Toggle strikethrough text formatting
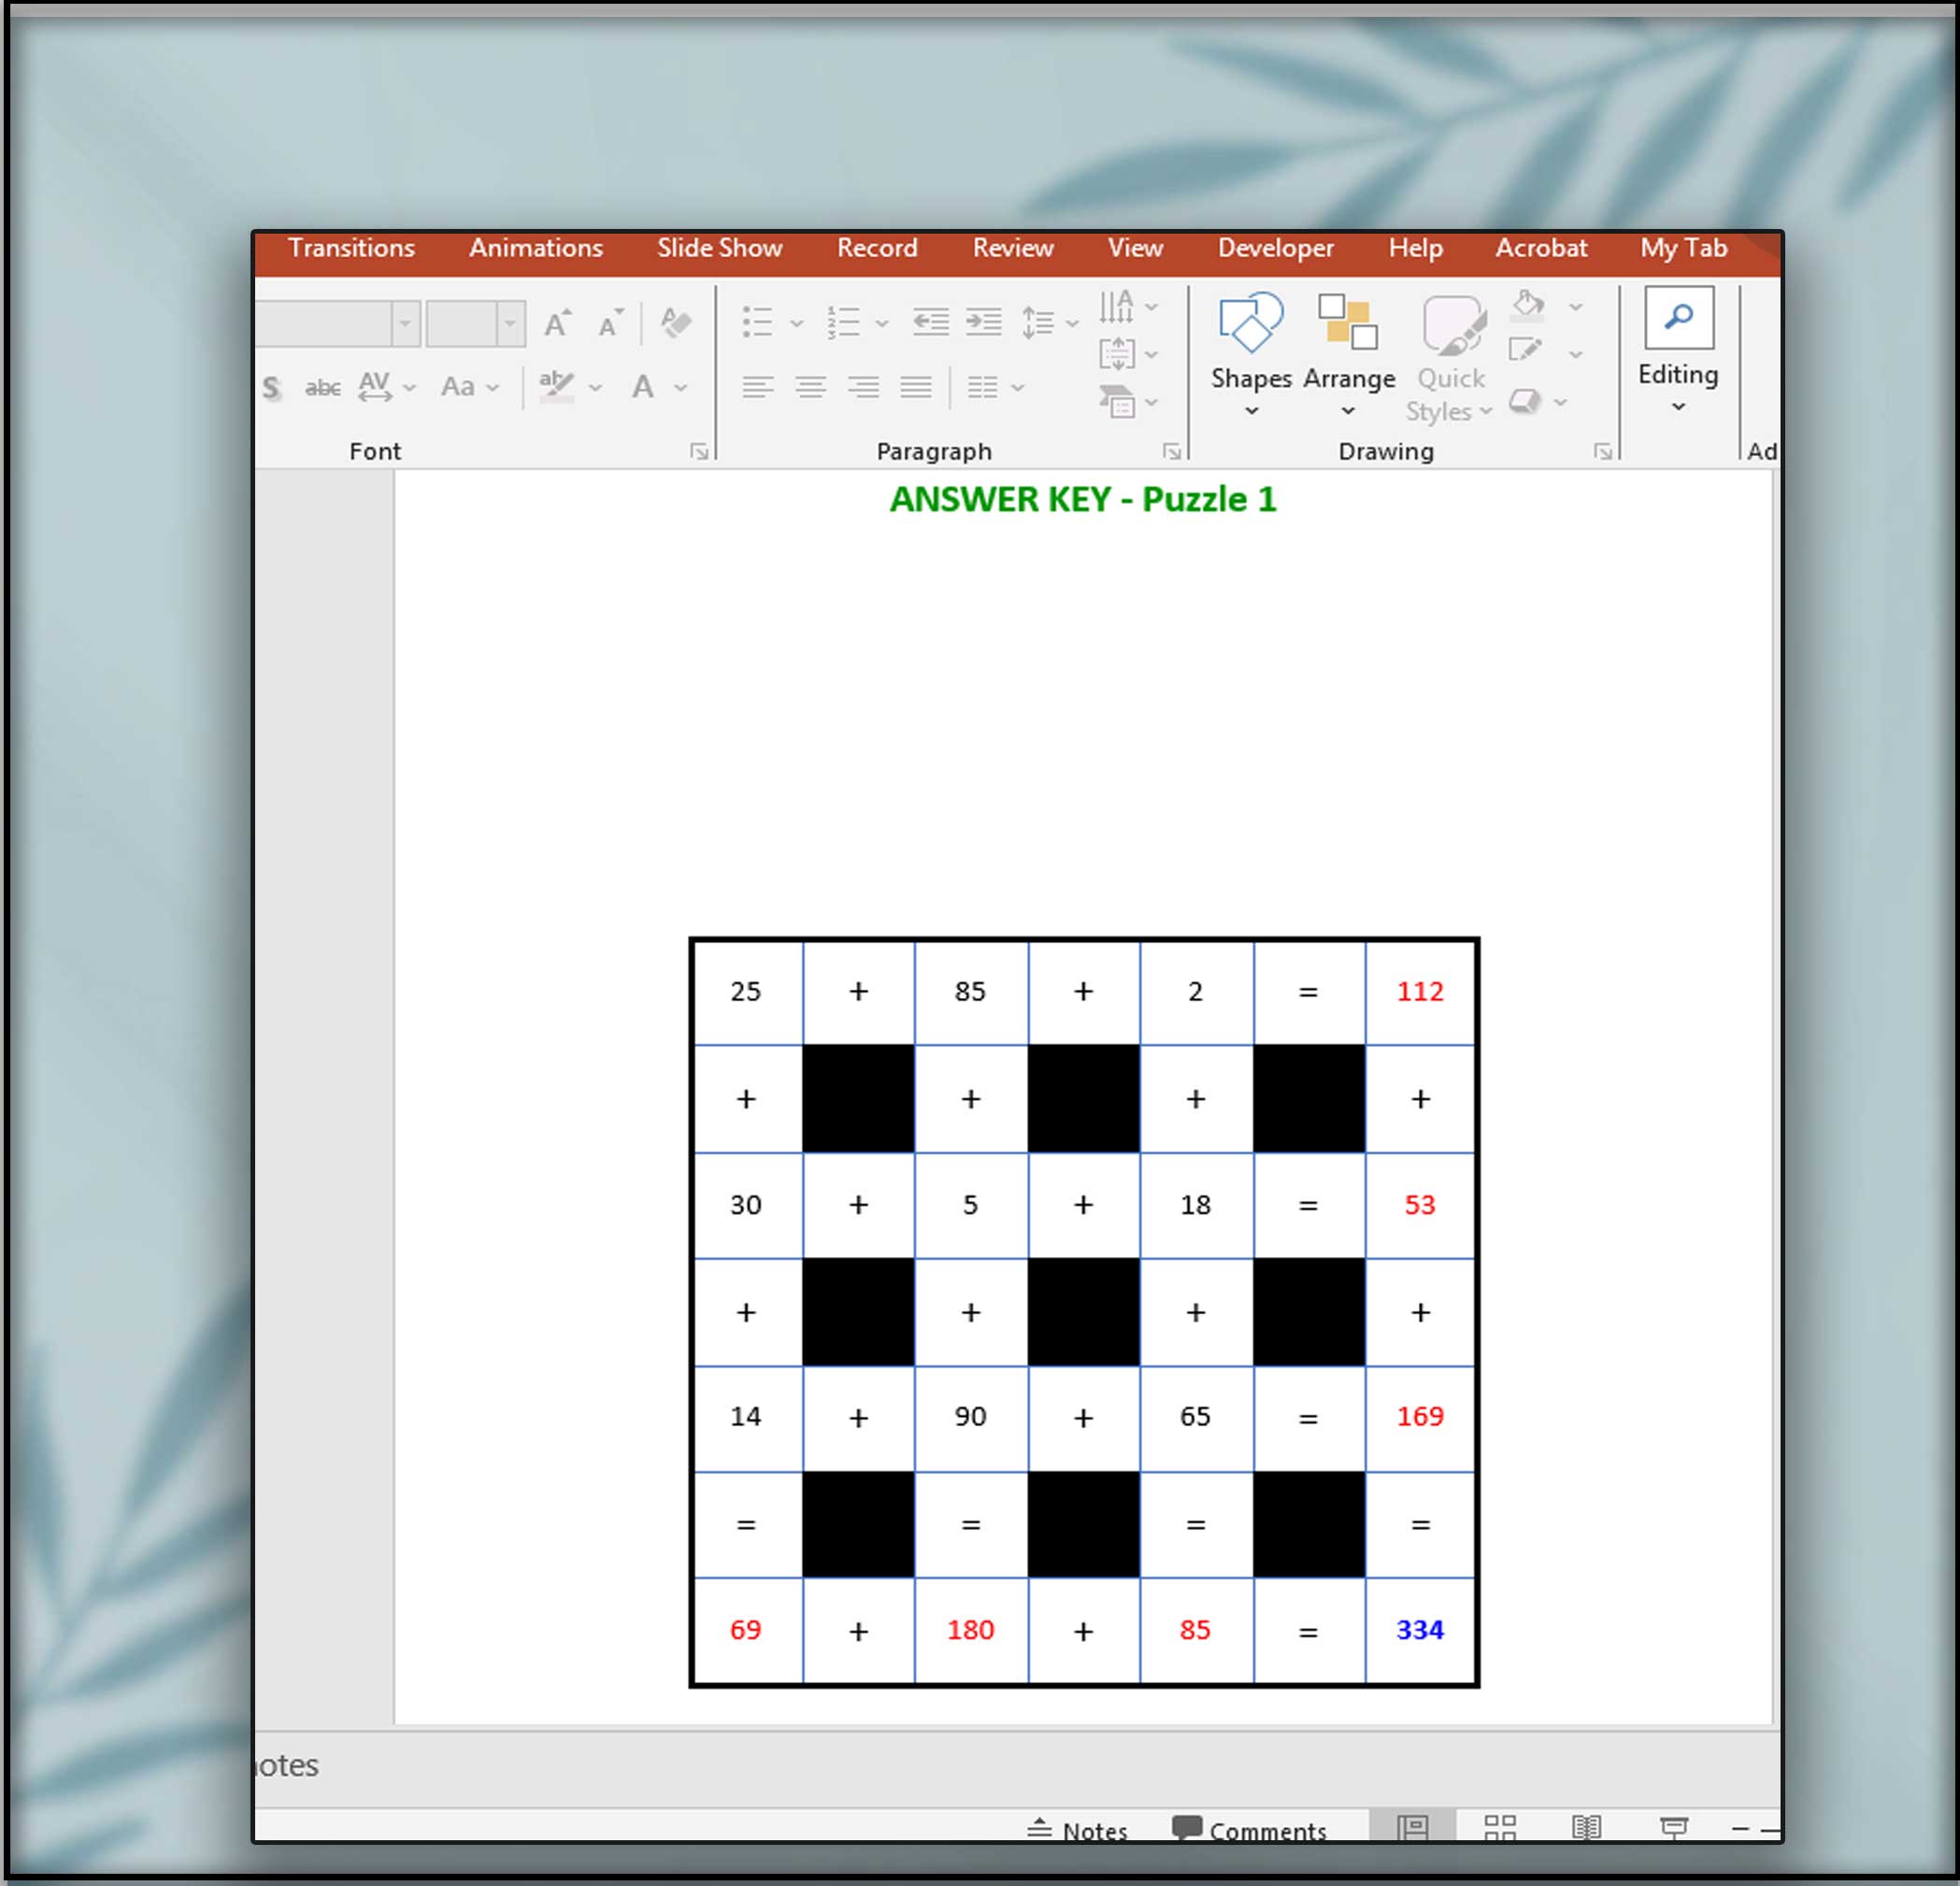 pyautogui.click(x=322, y=387)
